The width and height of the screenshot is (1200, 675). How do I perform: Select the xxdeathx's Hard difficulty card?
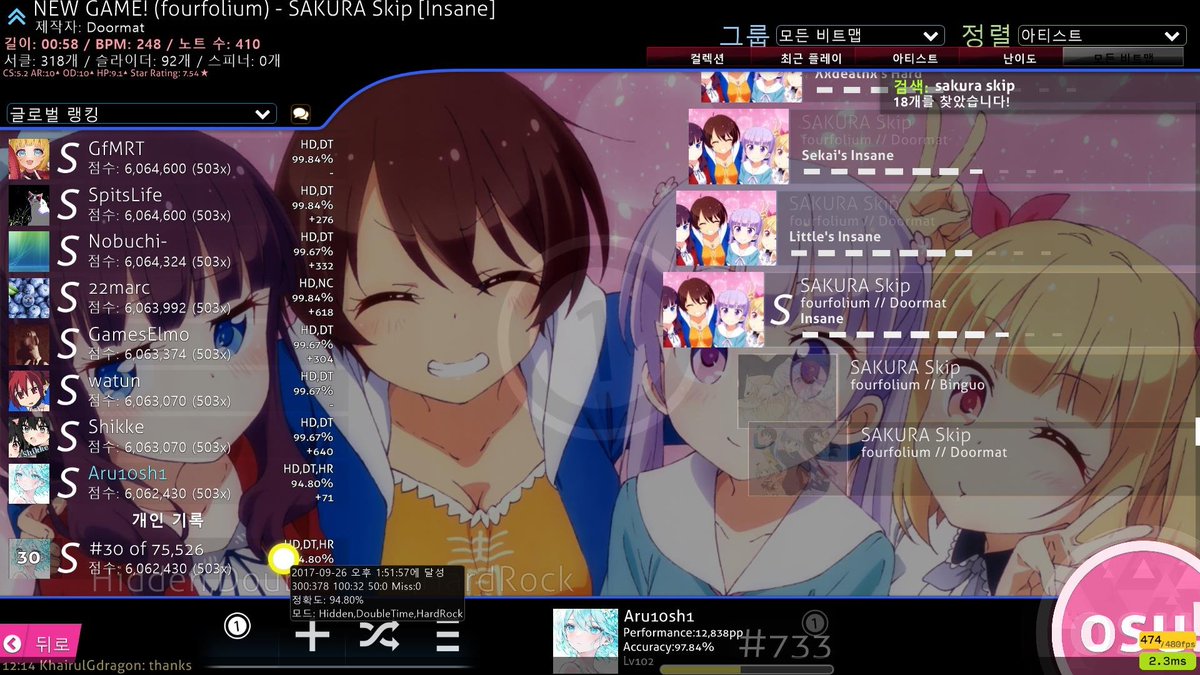coord(948,86)
